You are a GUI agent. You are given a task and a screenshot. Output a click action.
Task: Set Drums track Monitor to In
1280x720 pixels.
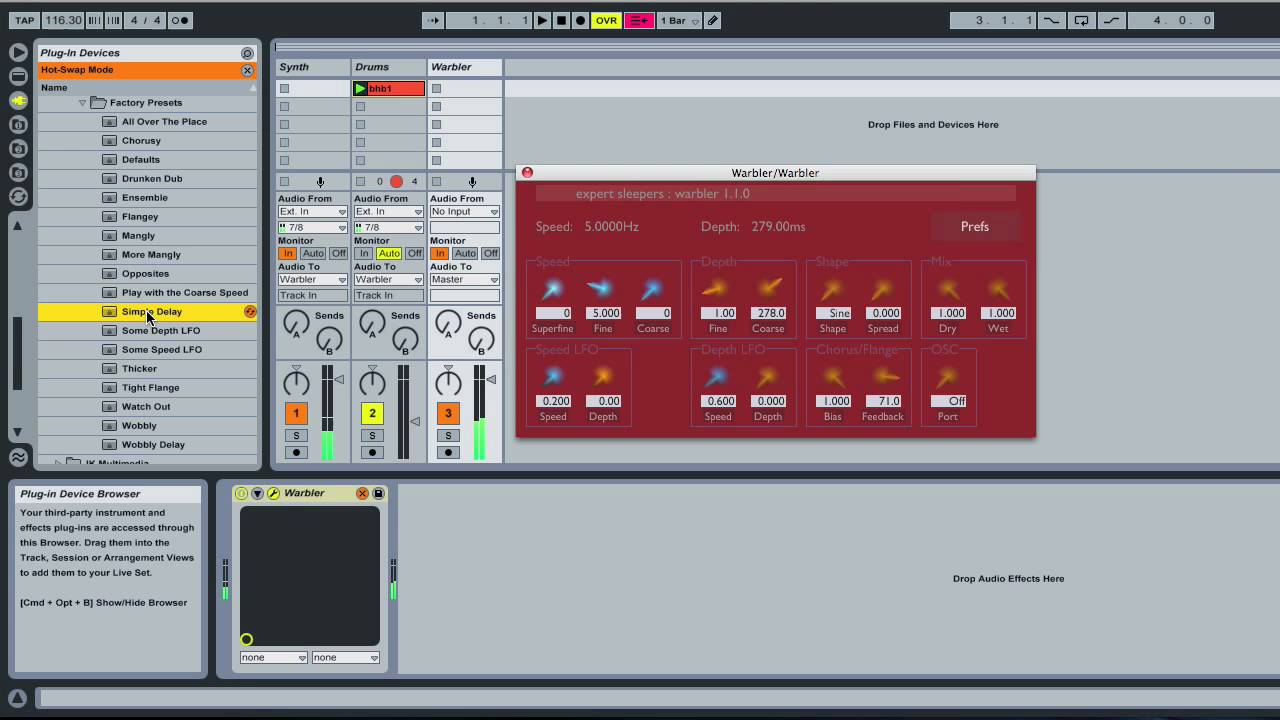tap(363, 254)
